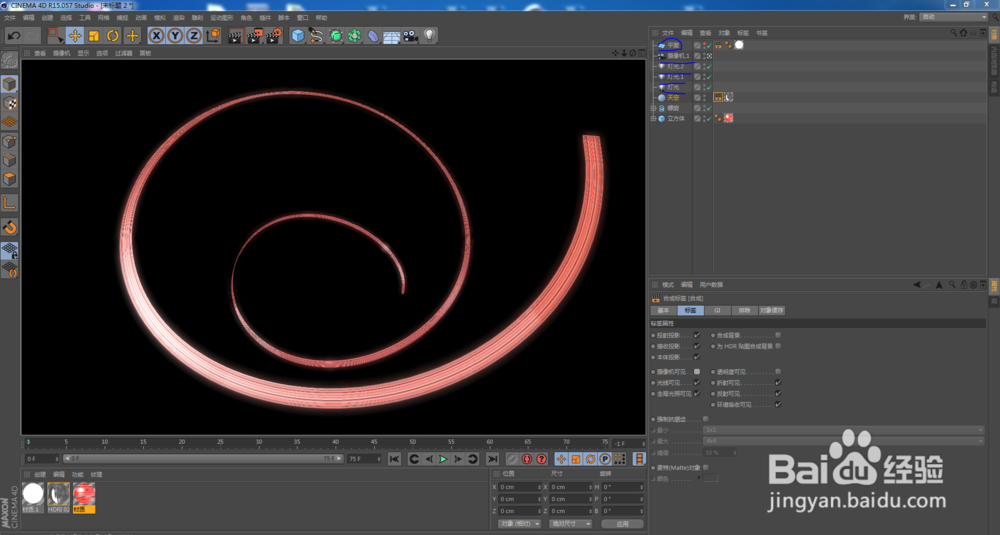Open the 界面 layout dropdown at top right

pos(953,17)
